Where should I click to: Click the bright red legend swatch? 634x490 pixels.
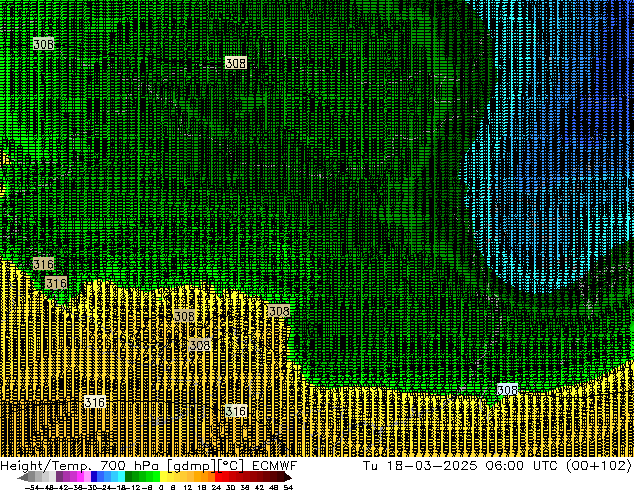tap(218, 477)
